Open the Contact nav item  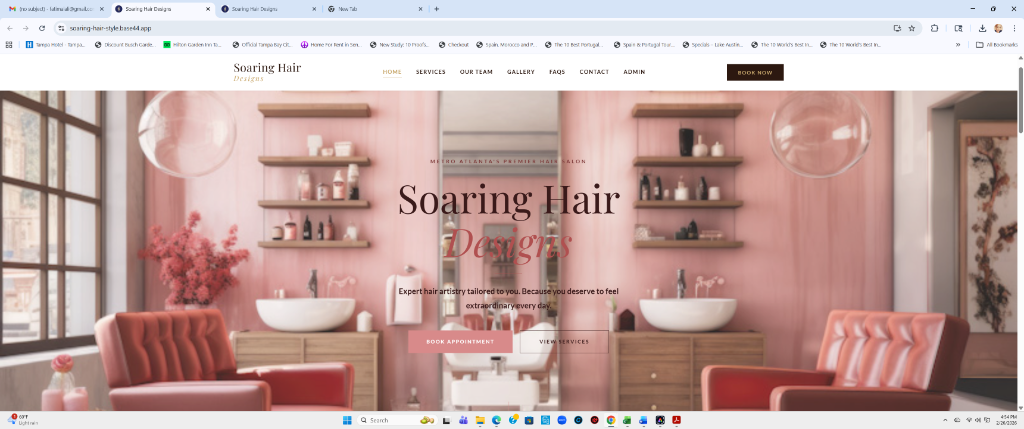pyautogui.click(x=594, y=72)
